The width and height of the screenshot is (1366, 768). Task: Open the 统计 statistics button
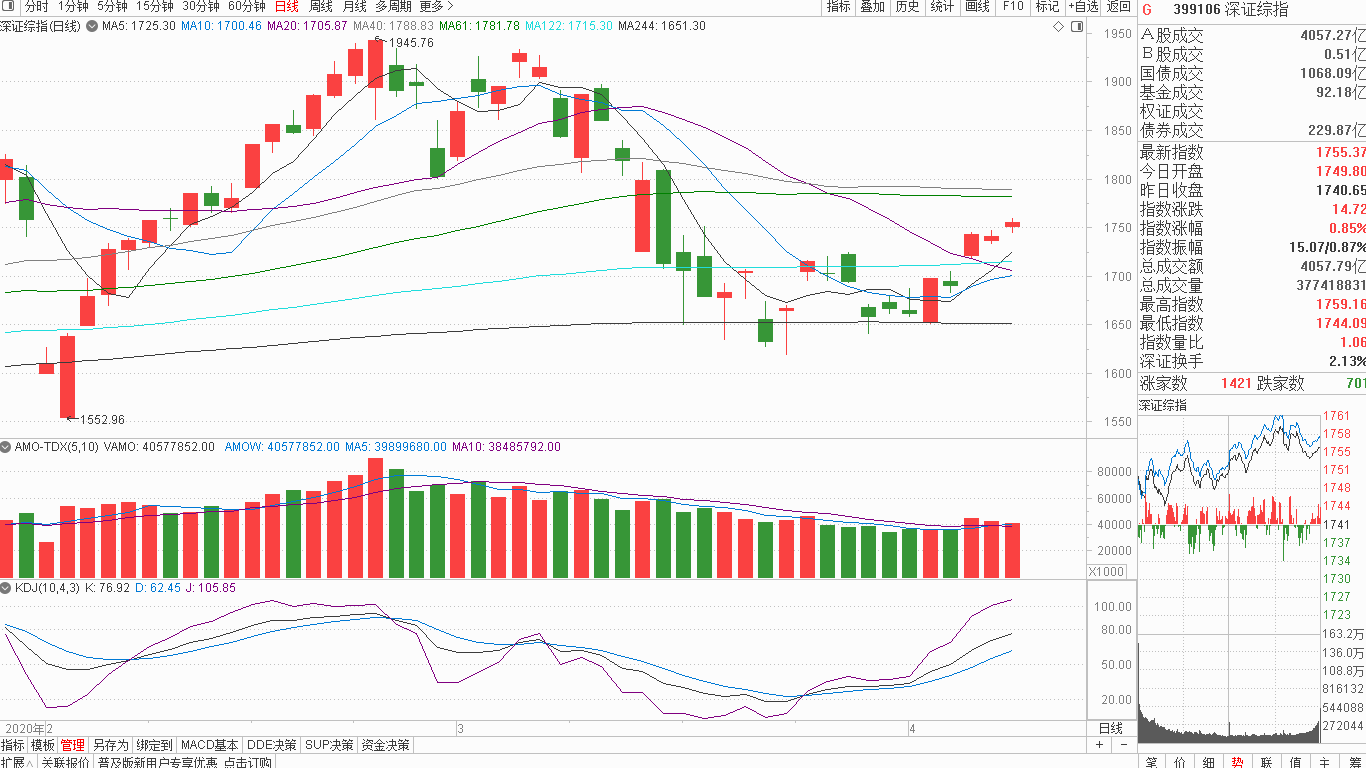click(942, 7)
